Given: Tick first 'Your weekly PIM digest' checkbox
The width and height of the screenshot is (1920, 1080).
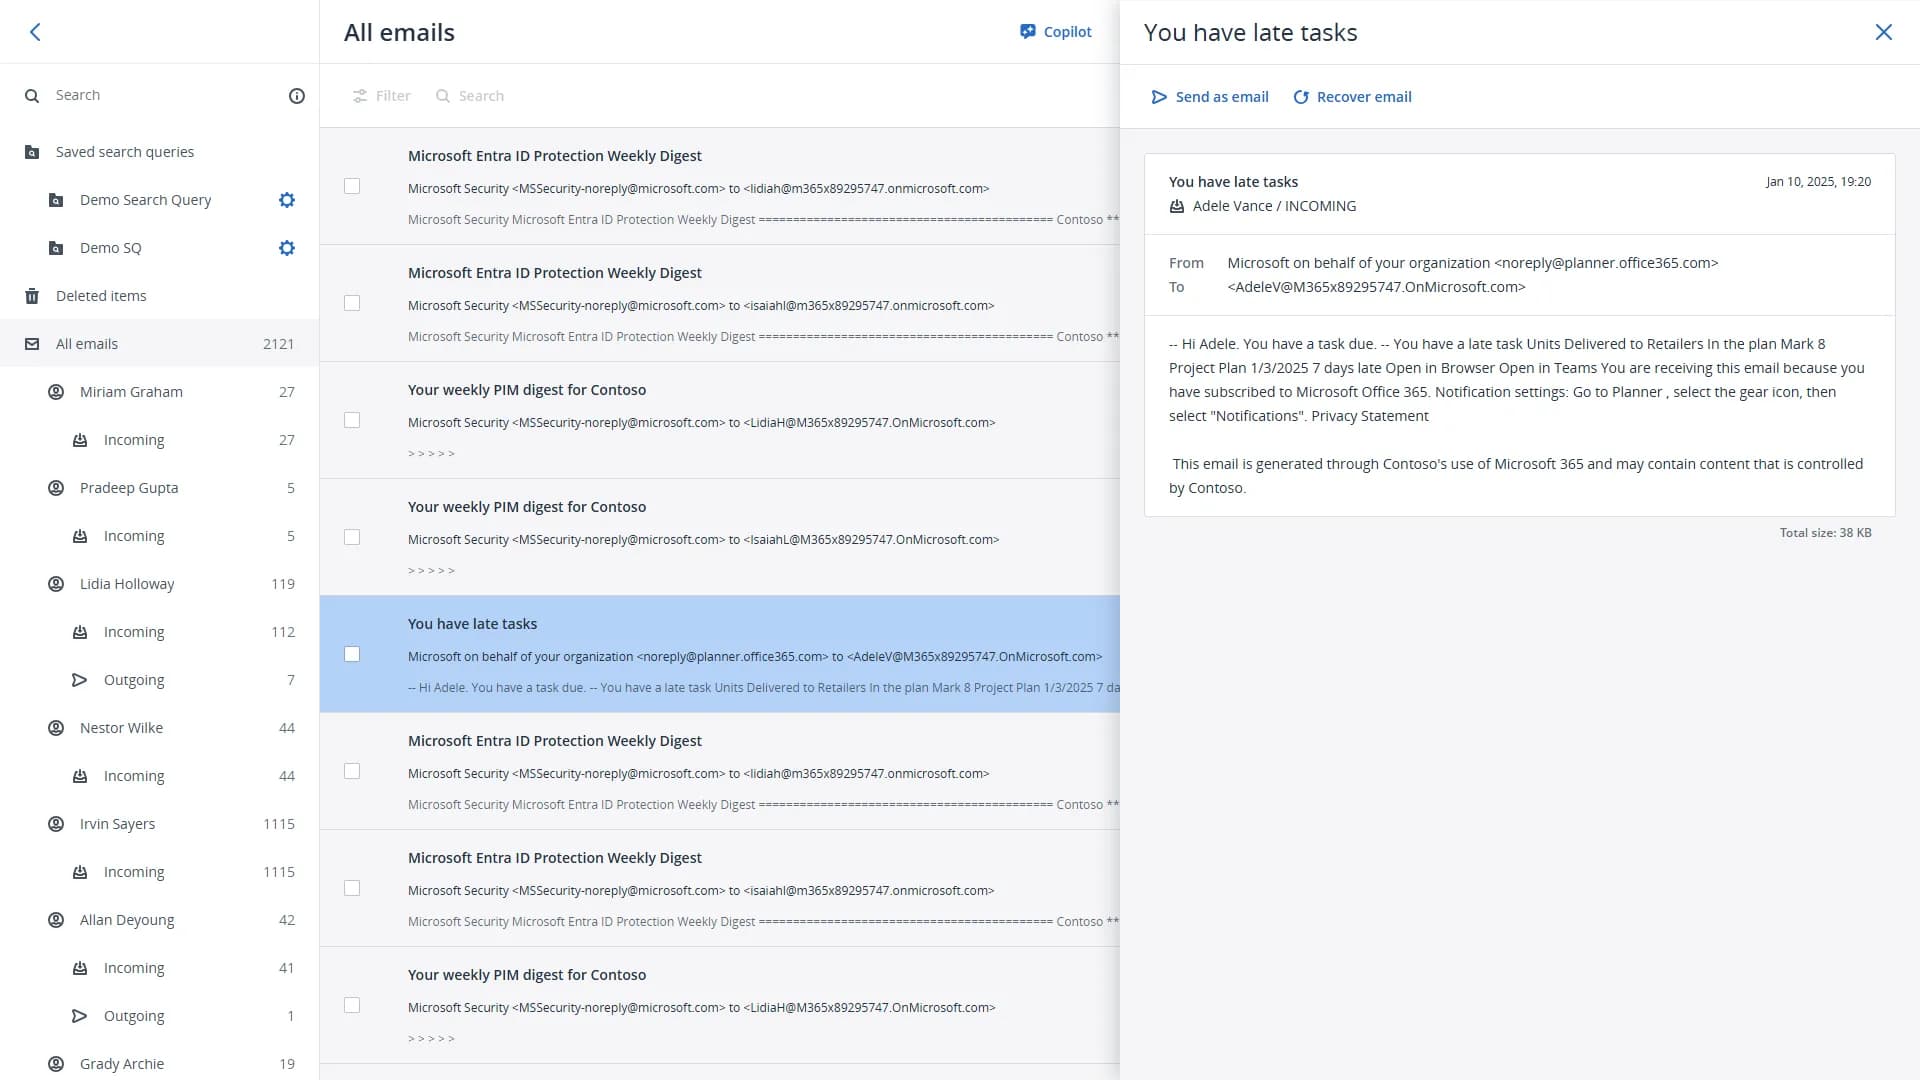Looking at the screenshot, I should click(x=352, y=420).
